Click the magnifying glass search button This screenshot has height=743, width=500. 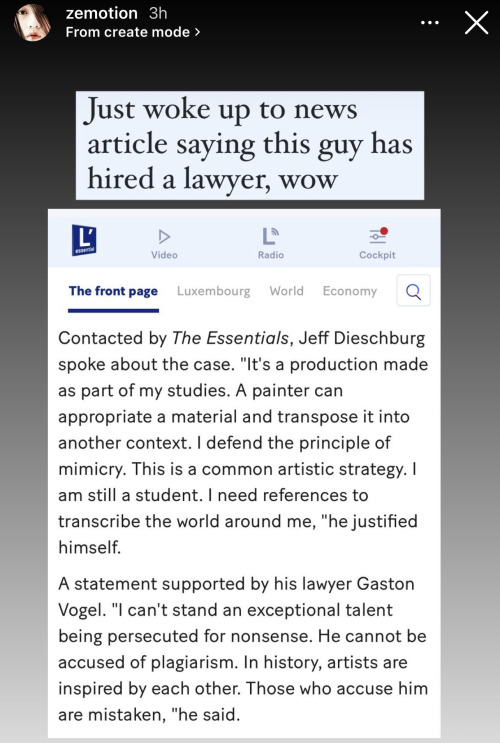tap(413, 290)
